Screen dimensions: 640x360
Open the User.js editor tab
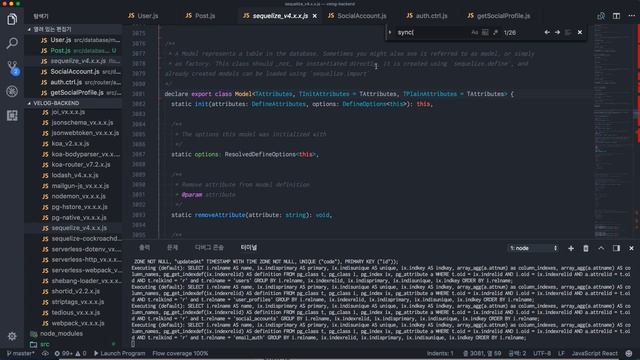143,16
